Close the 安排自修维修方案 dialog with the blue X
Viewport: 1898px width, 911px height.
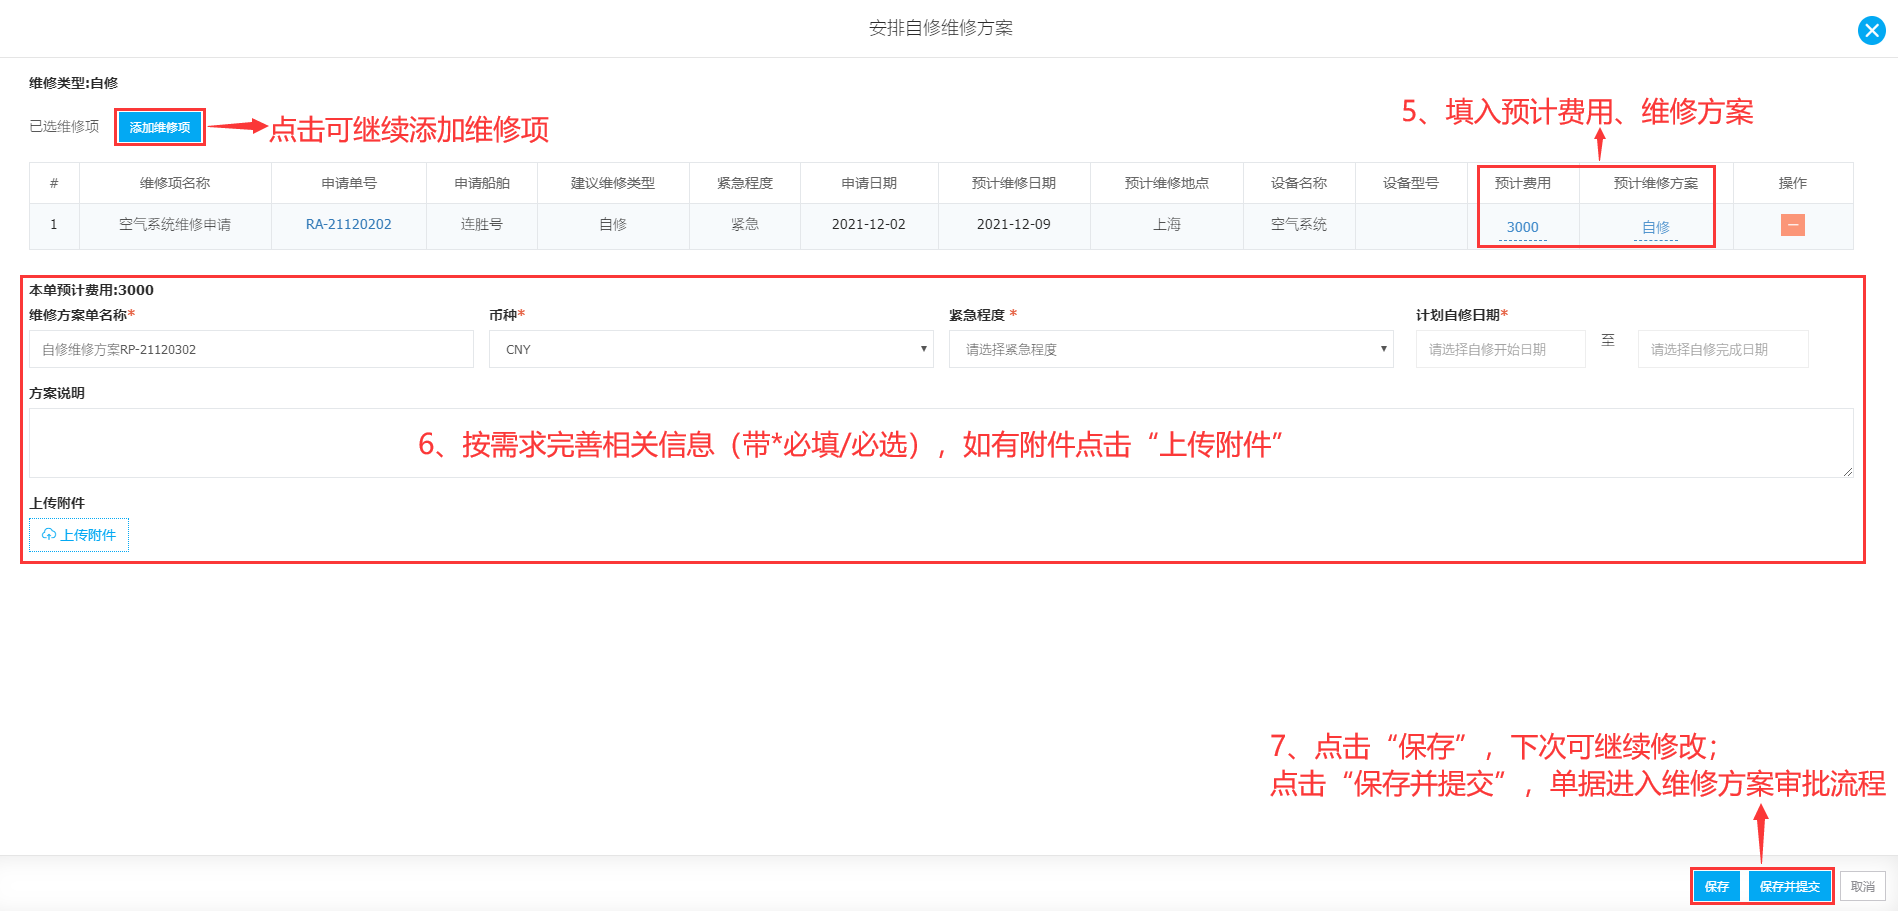(1871, 30)
